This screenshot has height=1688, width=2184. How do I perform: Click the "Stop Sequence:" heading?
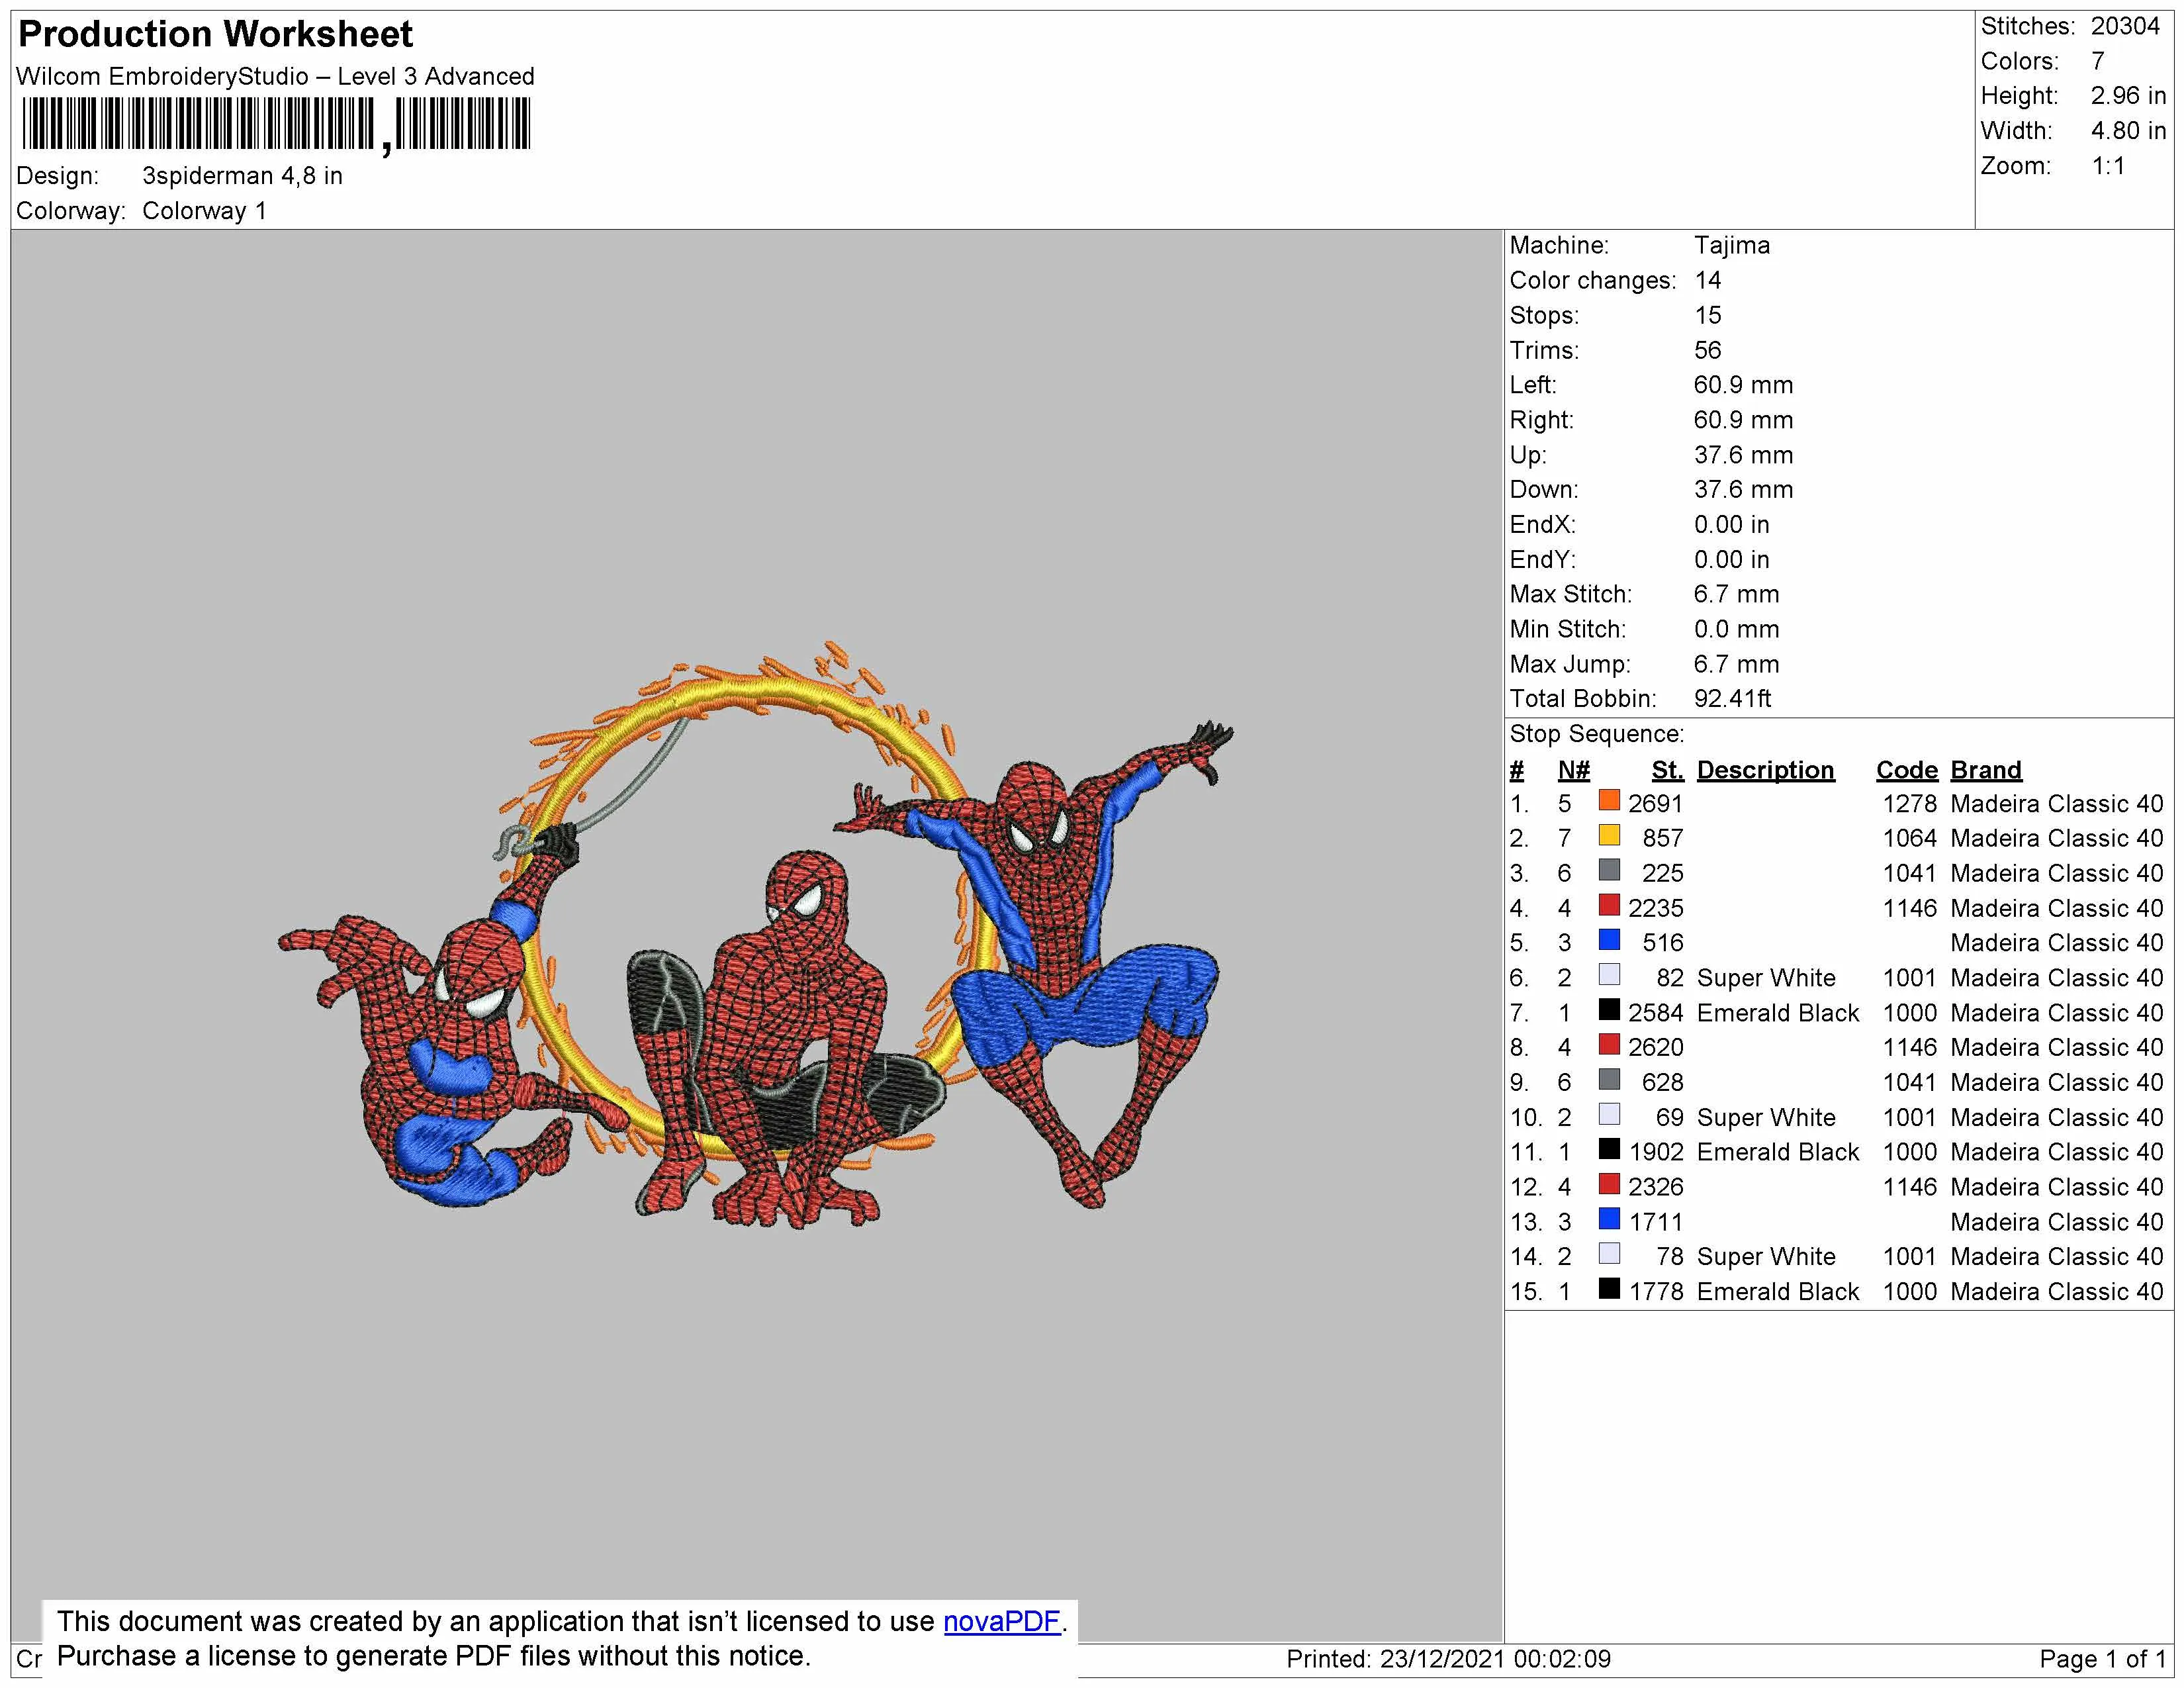1596,734
